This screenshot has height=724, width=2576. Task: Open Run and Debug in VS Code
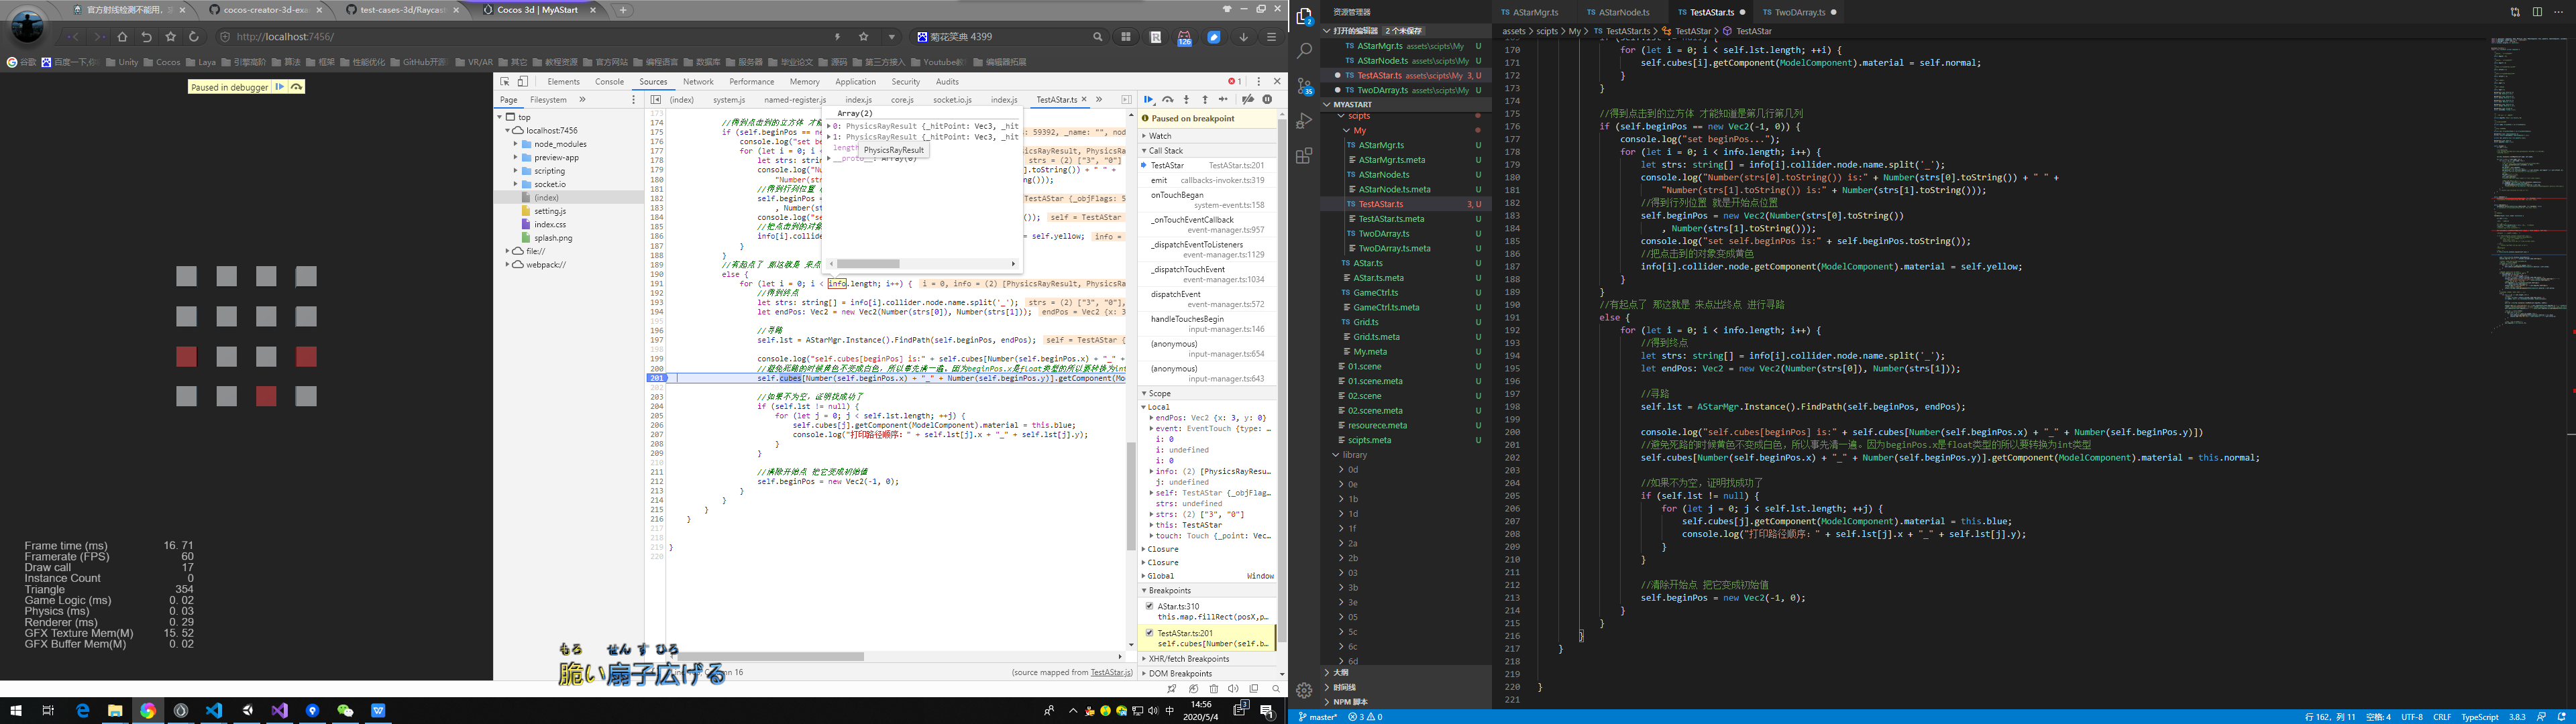1304,121
